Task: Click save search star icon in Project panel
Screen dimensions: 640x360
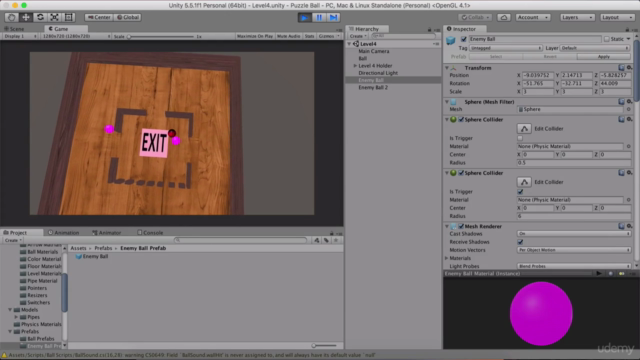Action: pyautogui.click(x=336, y=240)
